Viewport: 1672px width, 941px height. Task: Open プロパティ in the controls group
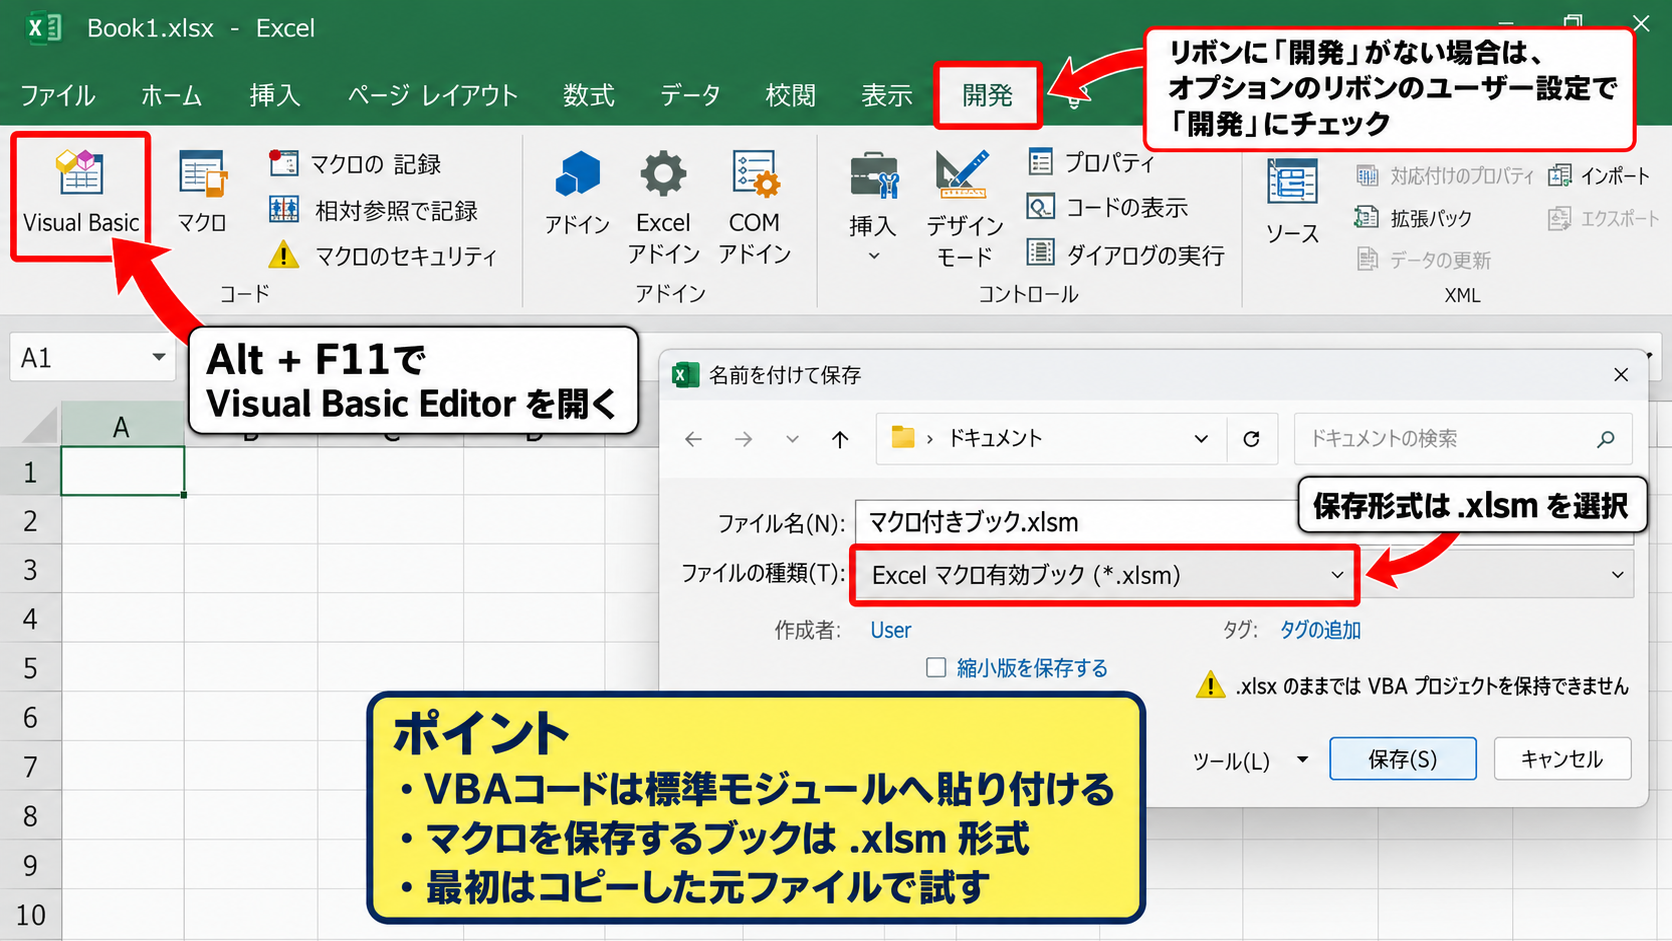point(1091,162)
